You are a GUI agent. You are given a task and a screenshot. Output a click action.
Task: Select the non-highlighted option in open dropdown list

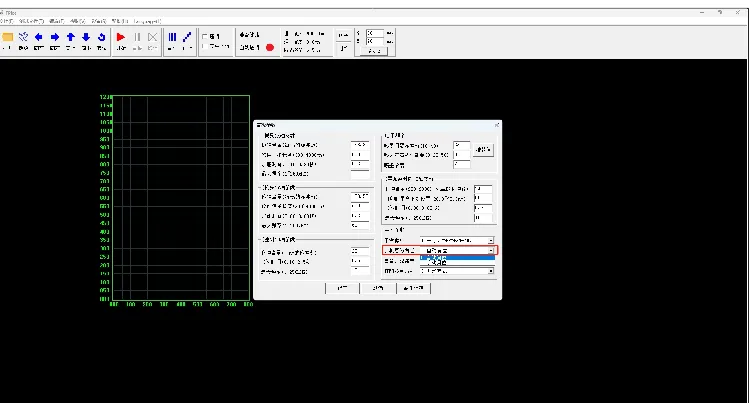coord(458,262)
